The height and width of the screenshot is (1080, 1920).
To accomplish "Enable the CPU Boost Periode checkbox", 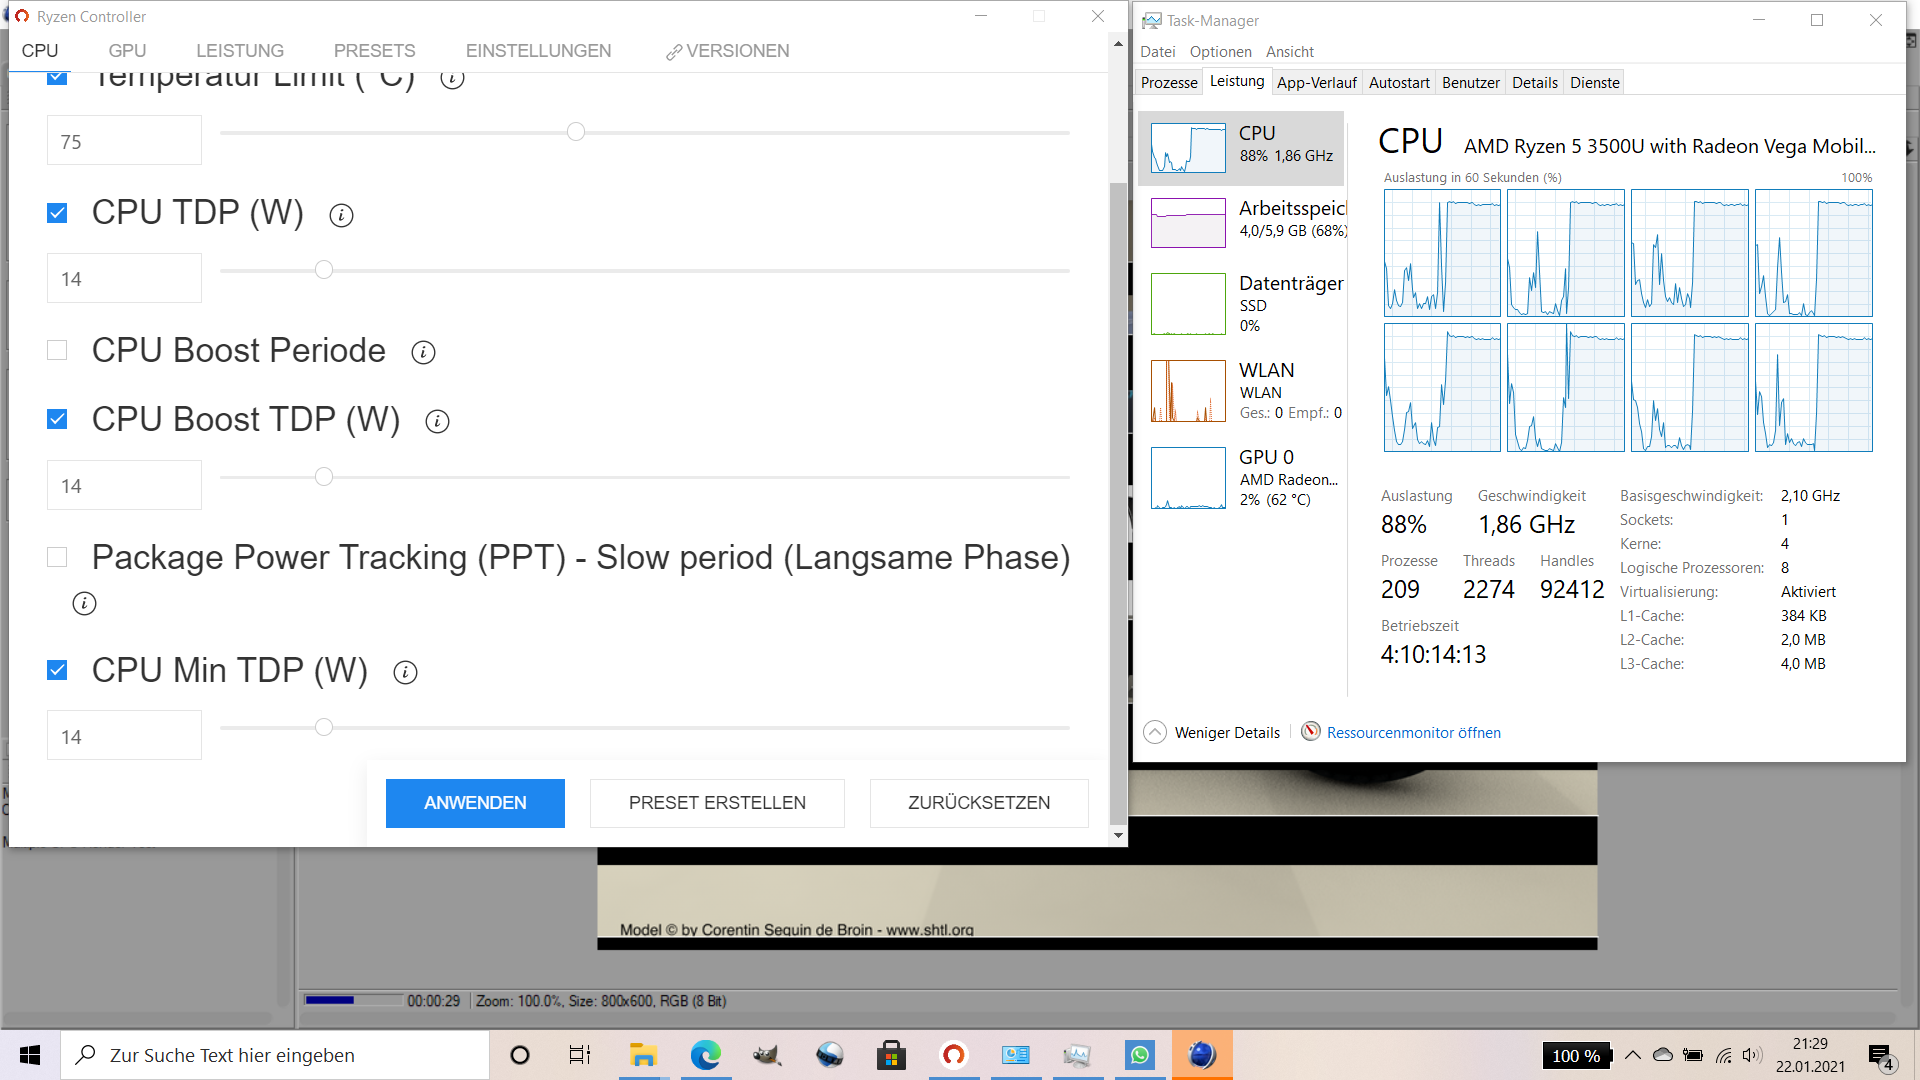I will tap(57, 350).
